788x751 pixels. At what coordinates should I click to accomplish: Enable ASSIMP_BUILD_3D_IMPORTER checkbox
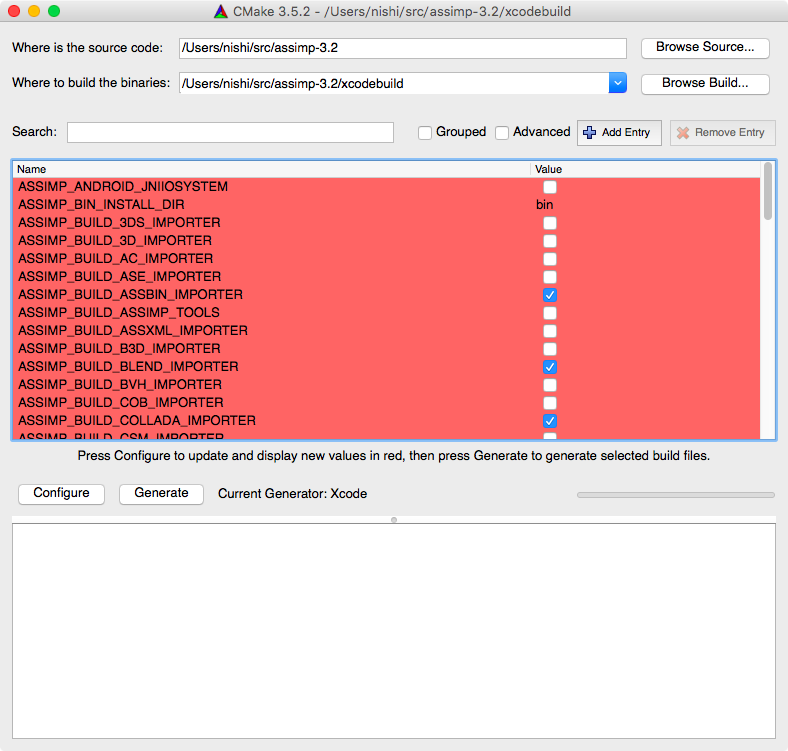tap(550, 241)
